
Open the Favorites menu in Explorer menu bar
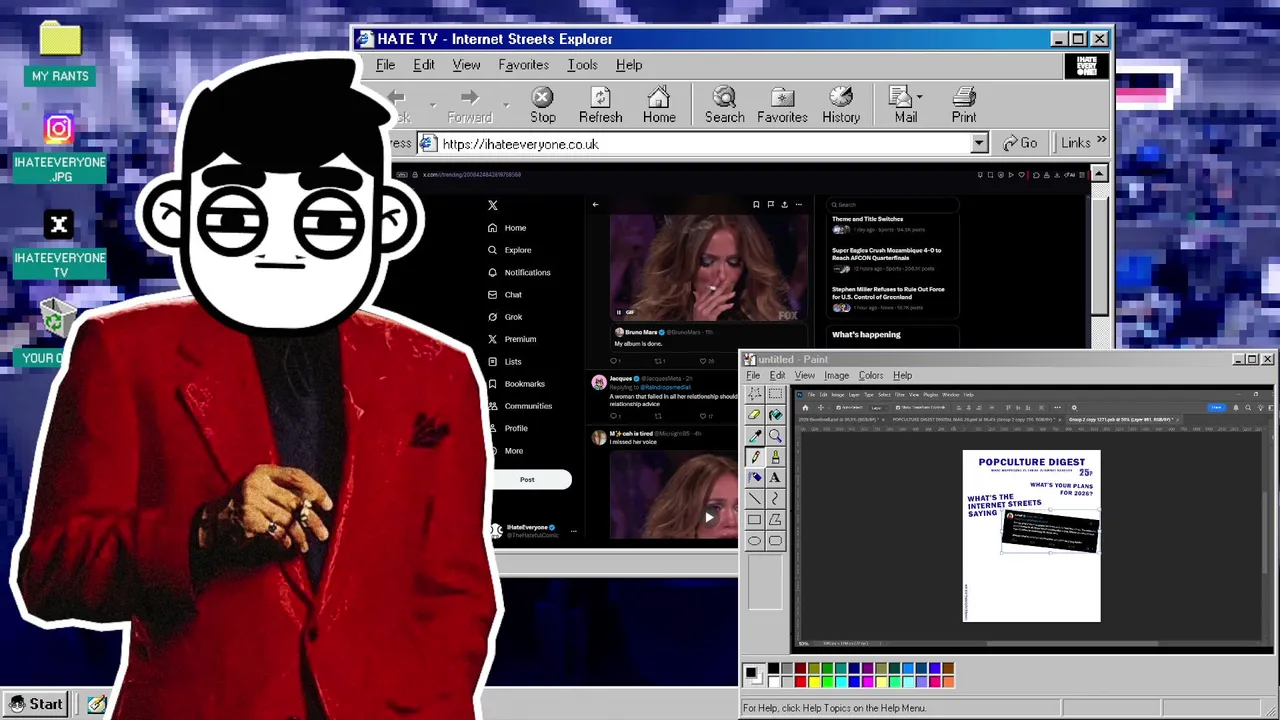pyautogui.click(x=523, y=65)
